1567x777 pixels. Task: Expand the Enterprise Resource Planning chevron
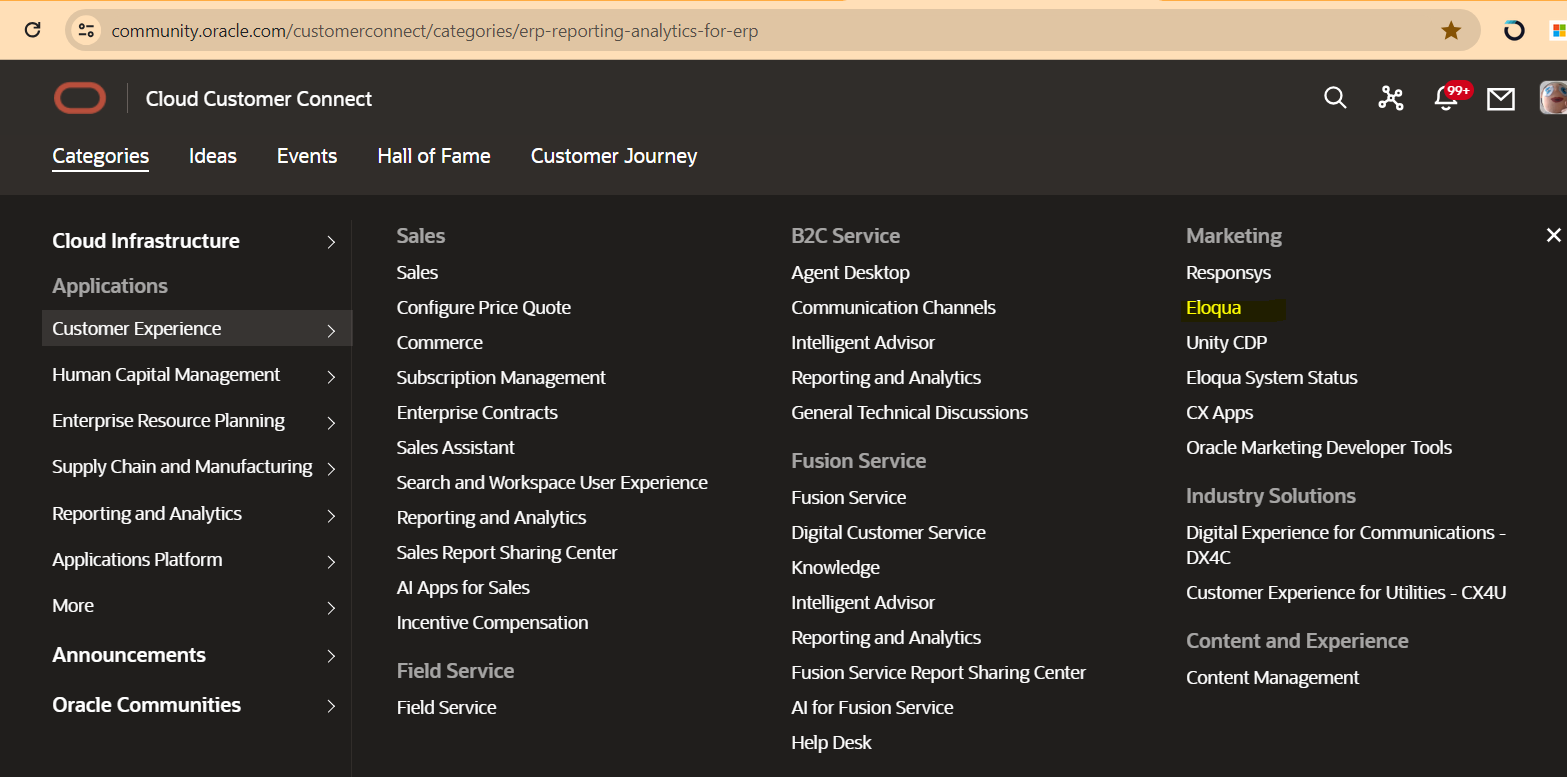click(x=331, y=422)
